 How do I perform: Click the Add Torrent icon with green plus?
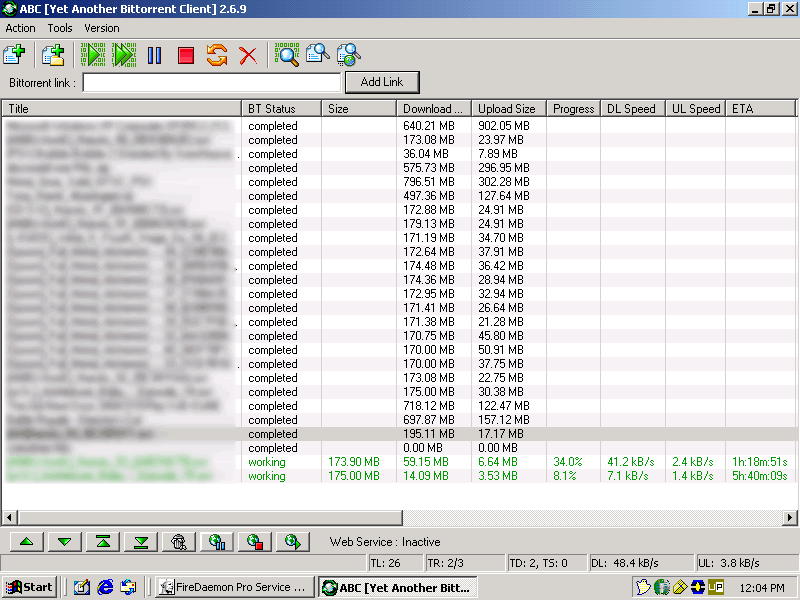click(14, 55)
